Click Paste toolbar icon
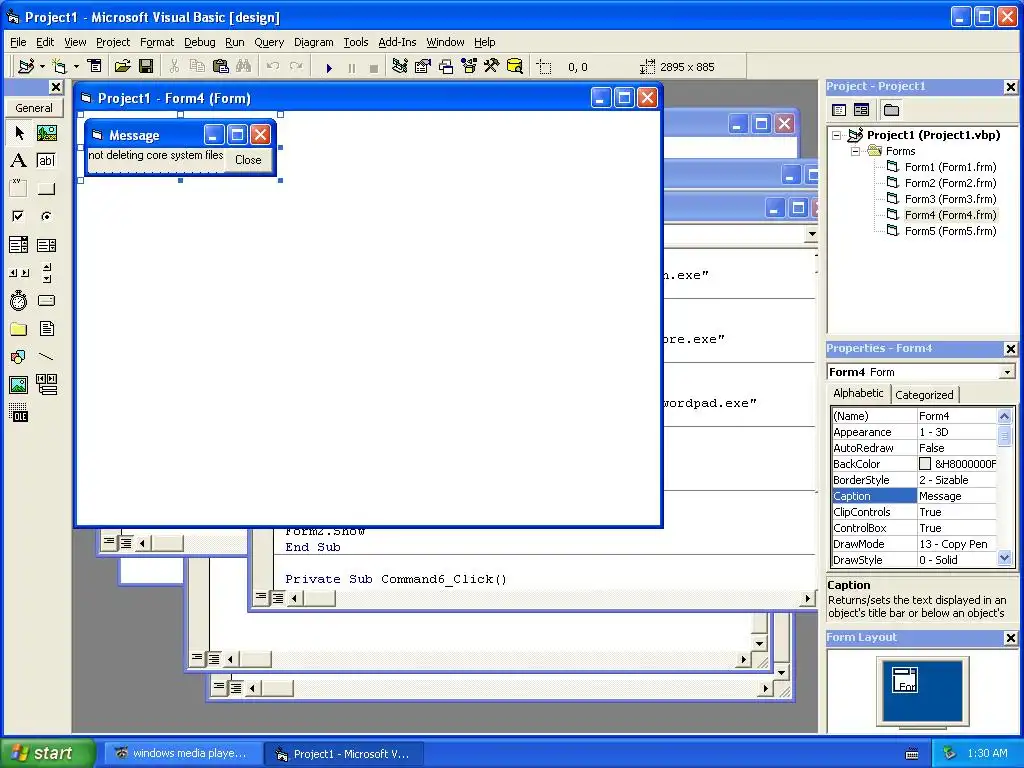This screenshot has height=768, width=1024. click(x=221, y=67)
